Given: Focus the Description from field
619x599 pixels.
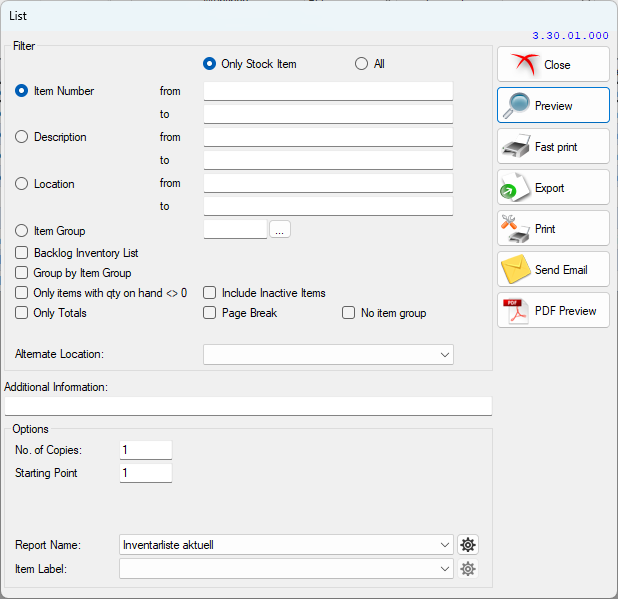Looking at the screenshot, I should (328, 137).
